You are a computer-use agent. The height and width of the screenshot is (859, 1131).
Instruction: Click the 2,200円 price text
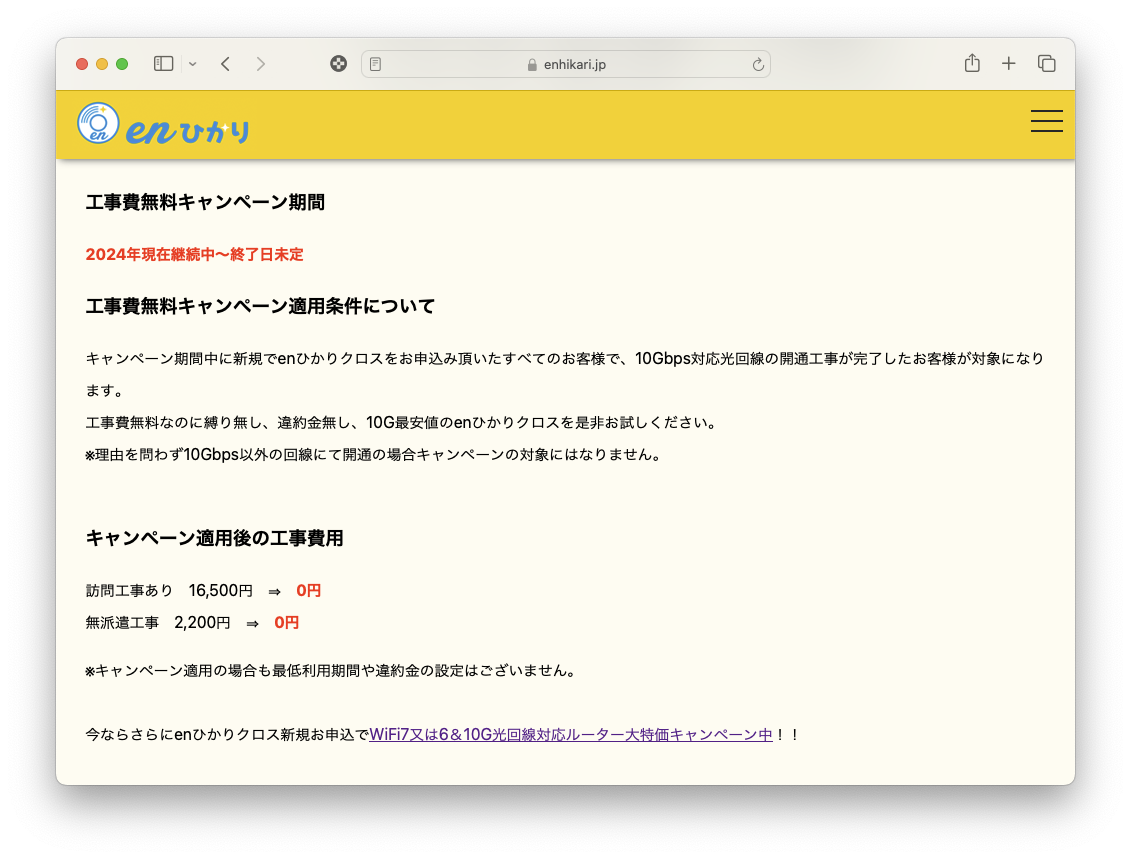[x=202, y=622]
